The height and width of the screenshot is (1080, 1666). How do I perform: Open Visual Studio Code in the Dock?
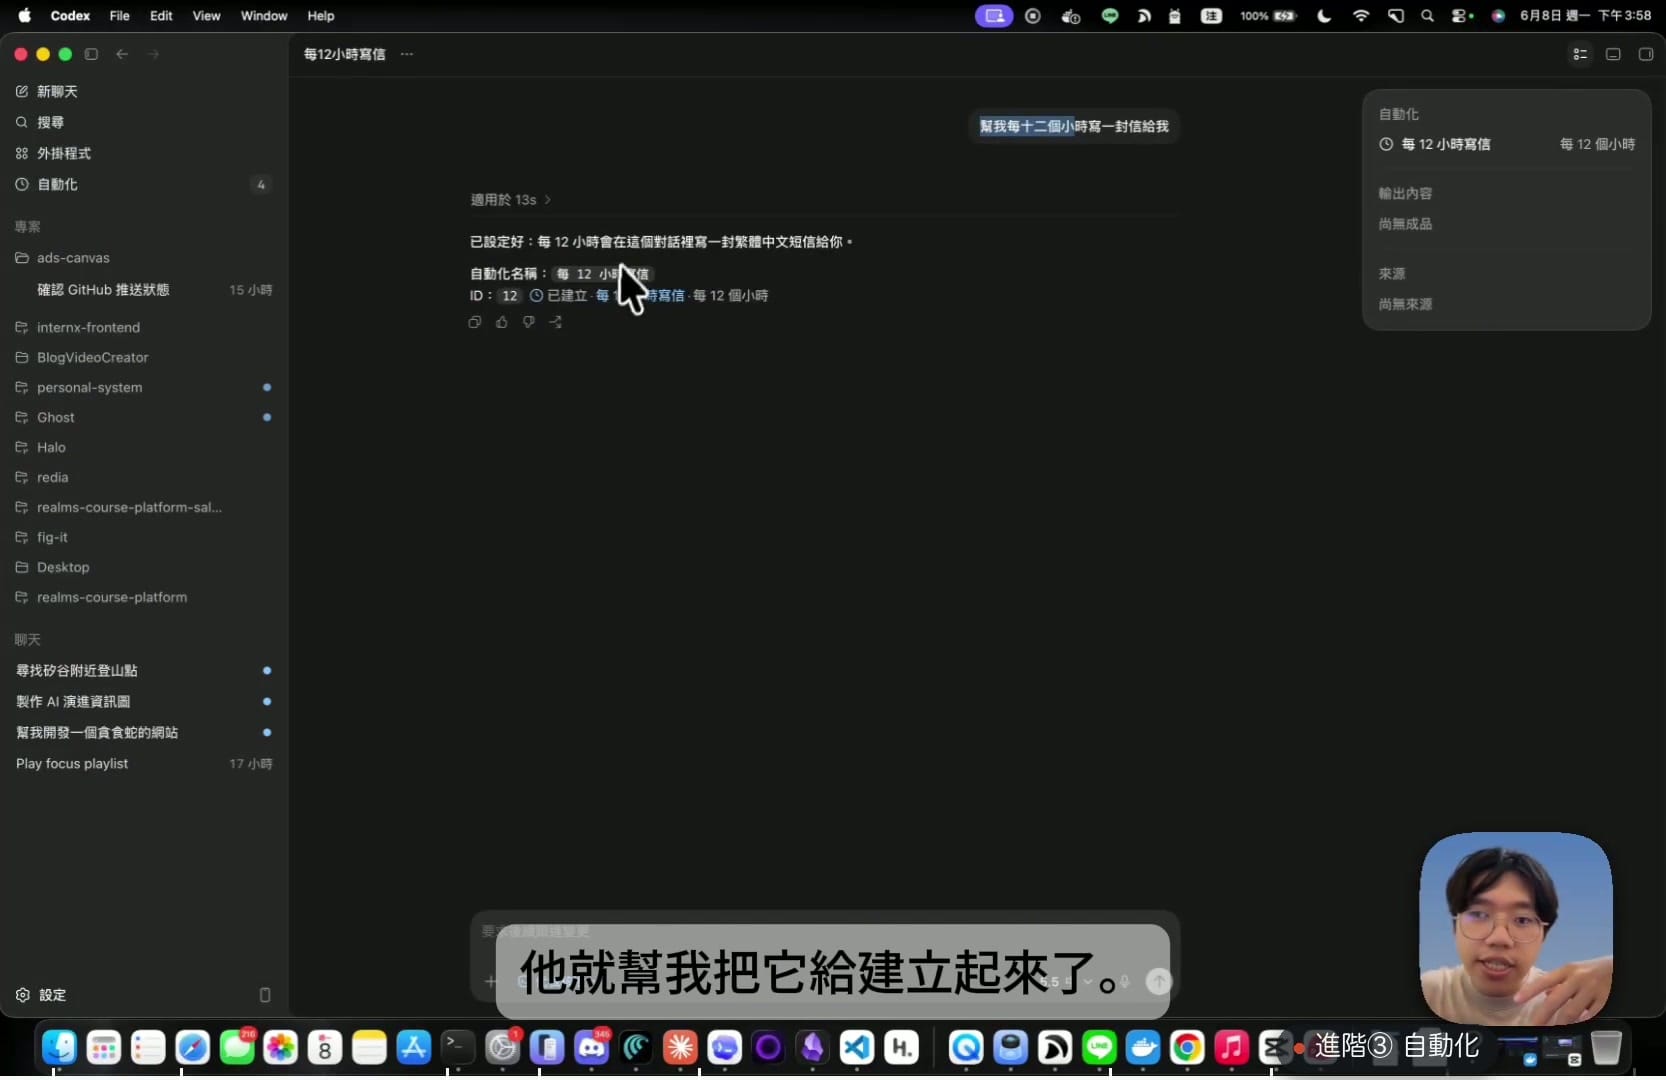click(856, 1047)
